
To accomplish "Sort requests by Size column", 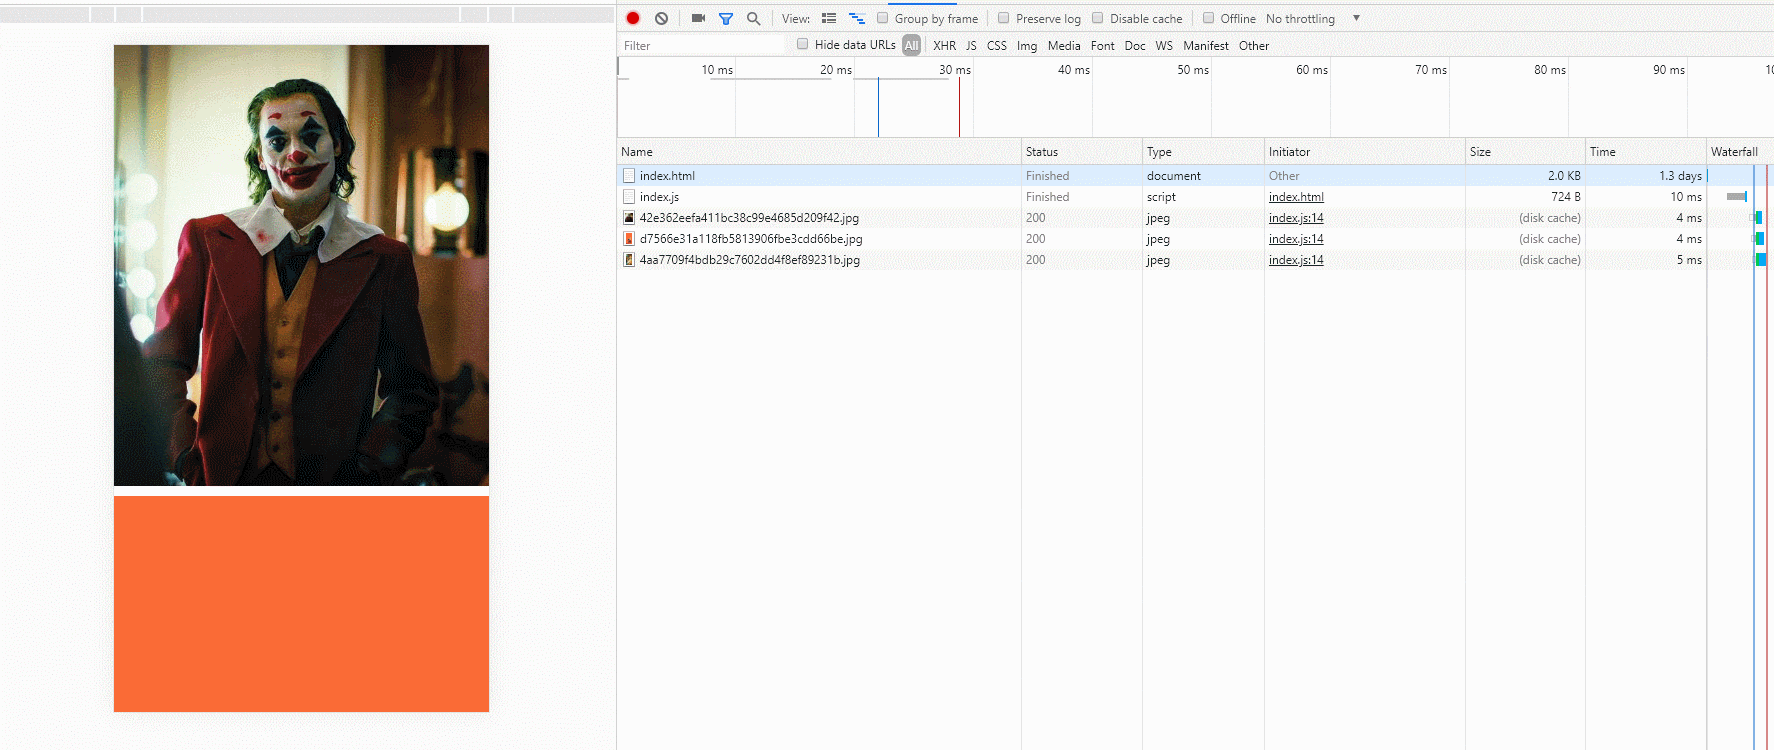I will tap(1525, 152).
